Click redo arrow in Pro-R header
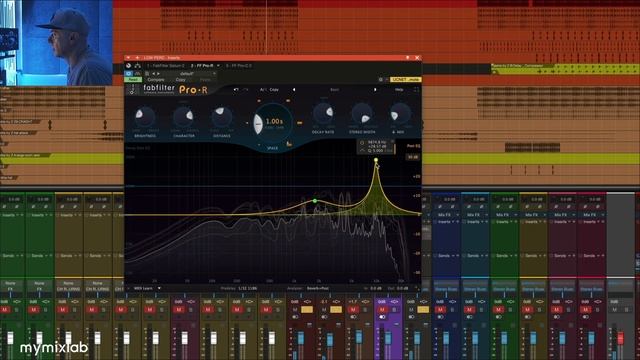Image resolution: width=640 pixels, height=360 pixels. (246, 89)
